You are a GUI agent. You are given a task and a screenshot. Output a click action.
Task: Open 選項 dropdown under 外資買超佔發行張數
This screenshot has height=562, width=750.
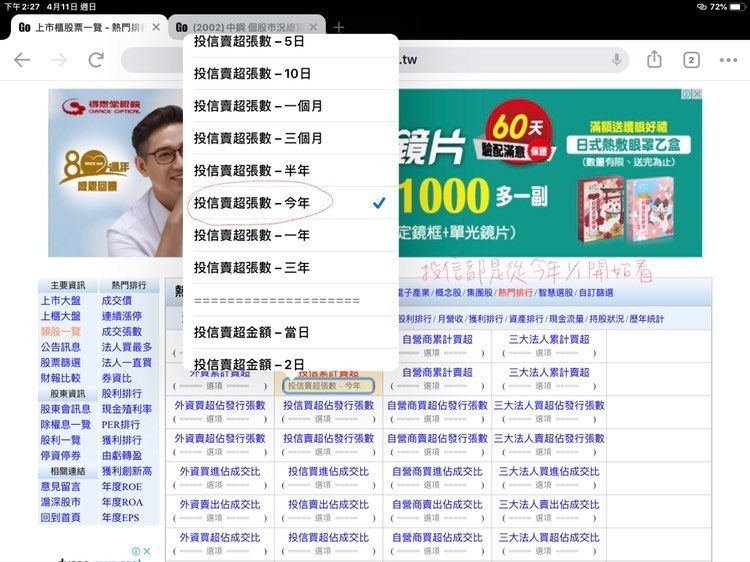click(x=220, y=419)
